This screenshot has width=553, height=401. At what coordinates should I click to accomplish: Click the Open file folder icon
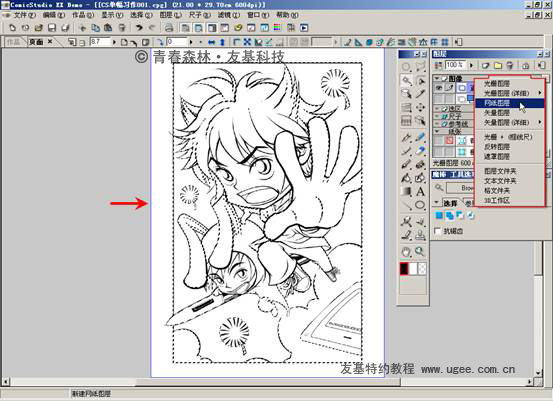[39, 28]
